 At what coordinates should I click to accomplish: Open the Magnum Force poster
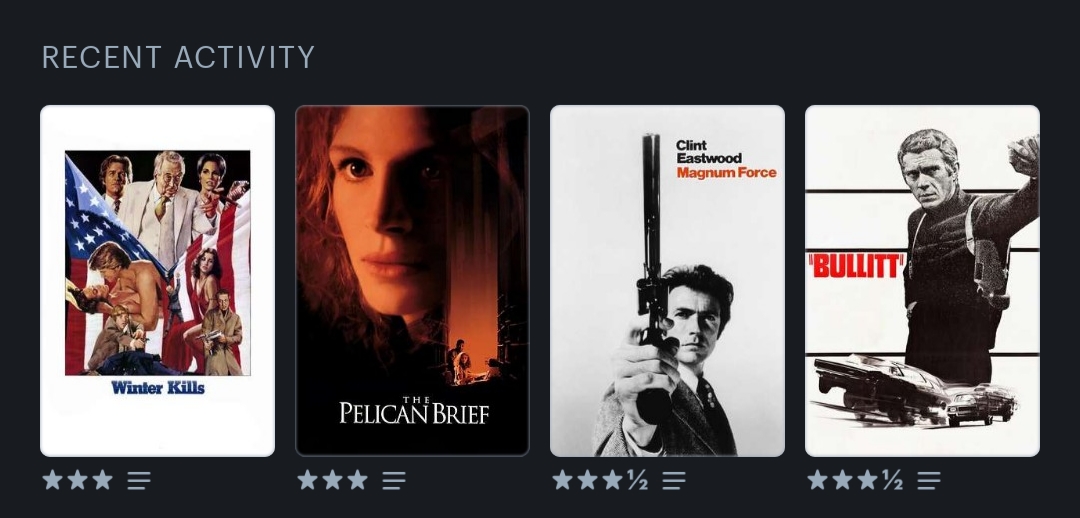667,280
